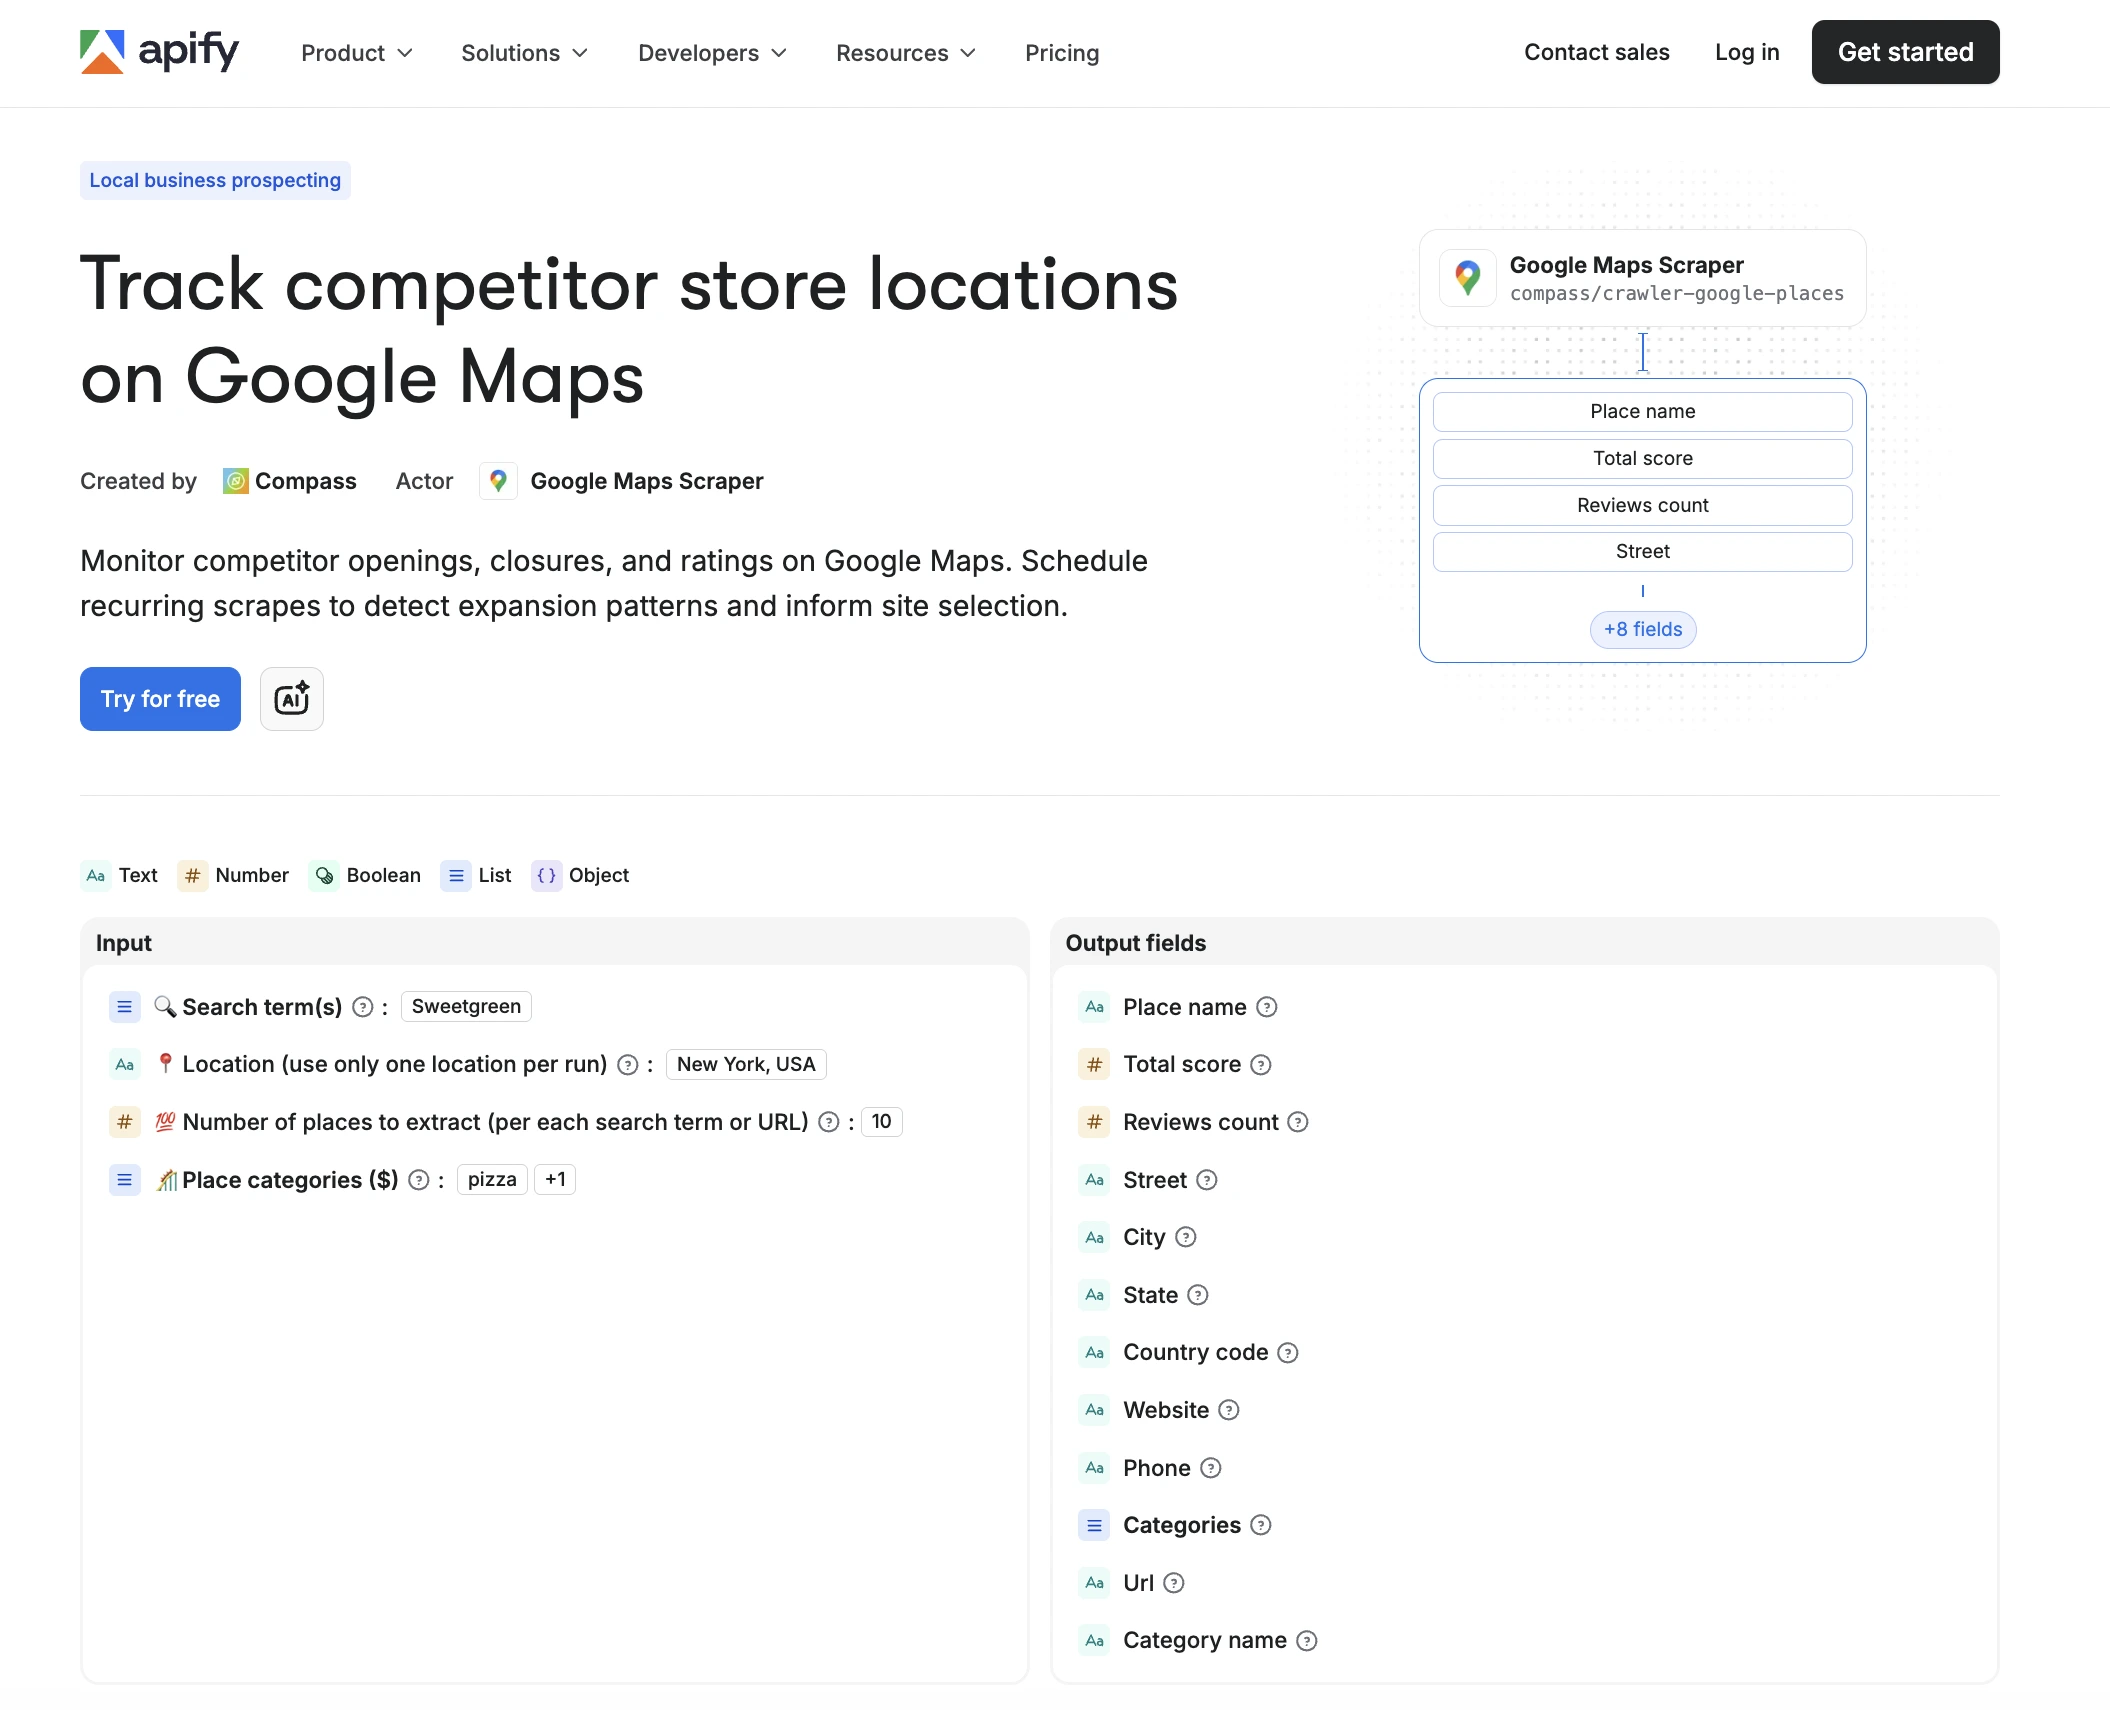Expand the Resources menu

905,53
